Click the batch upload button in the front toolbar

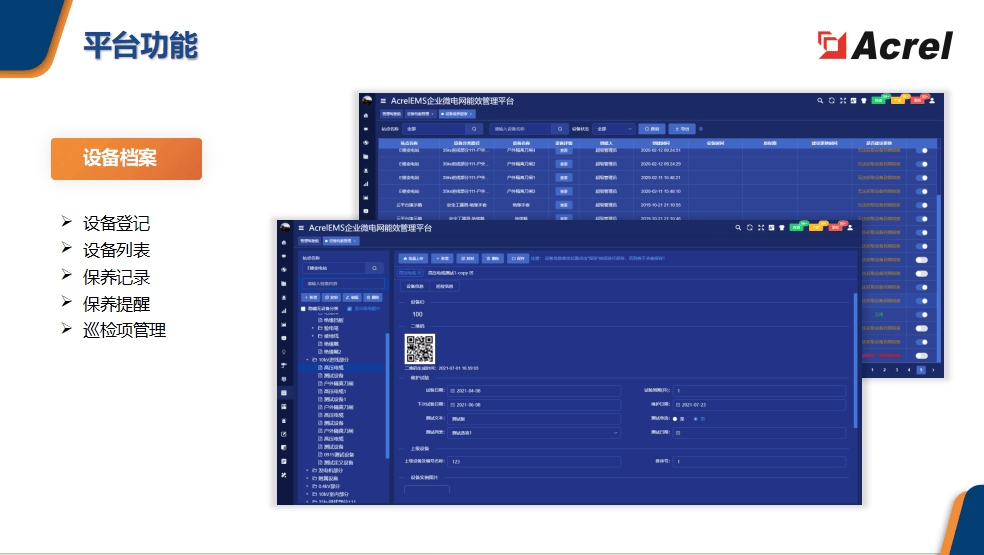tap(414, 259)
